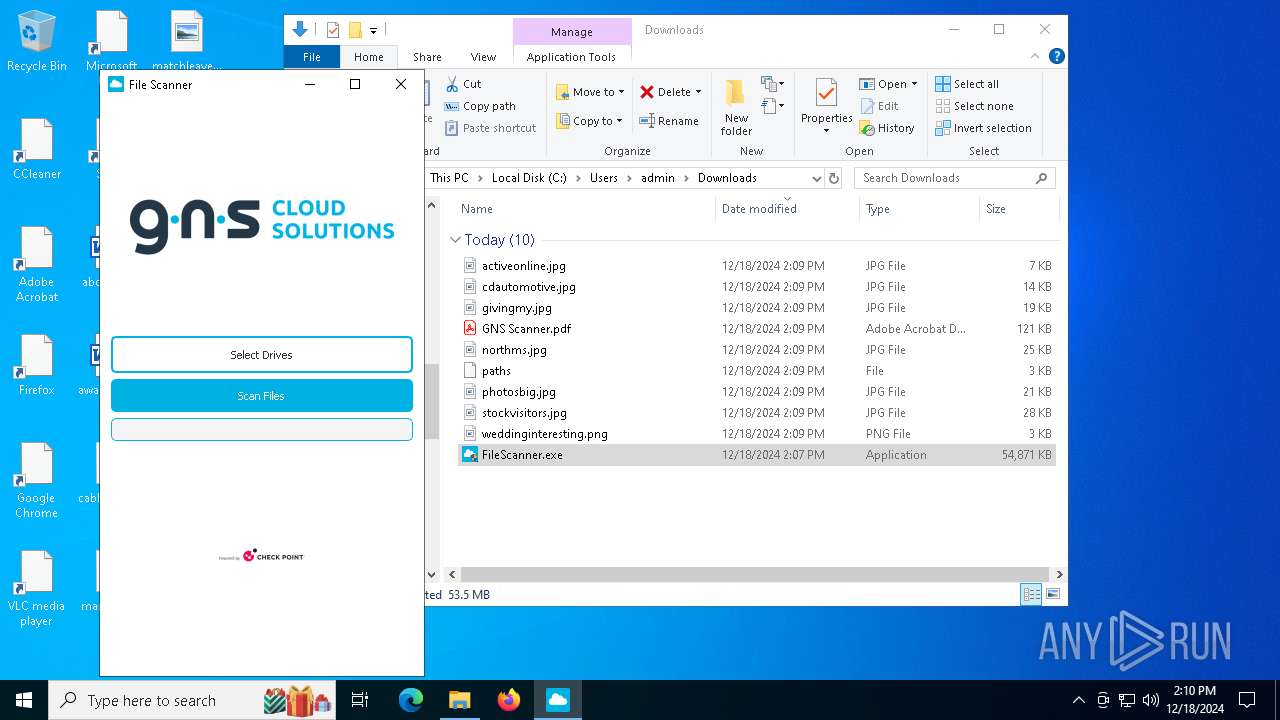The width and height of the screenshot is (1280, 720).
Task: Click the file list horizontal scrollbar
Action: (755, 575)
